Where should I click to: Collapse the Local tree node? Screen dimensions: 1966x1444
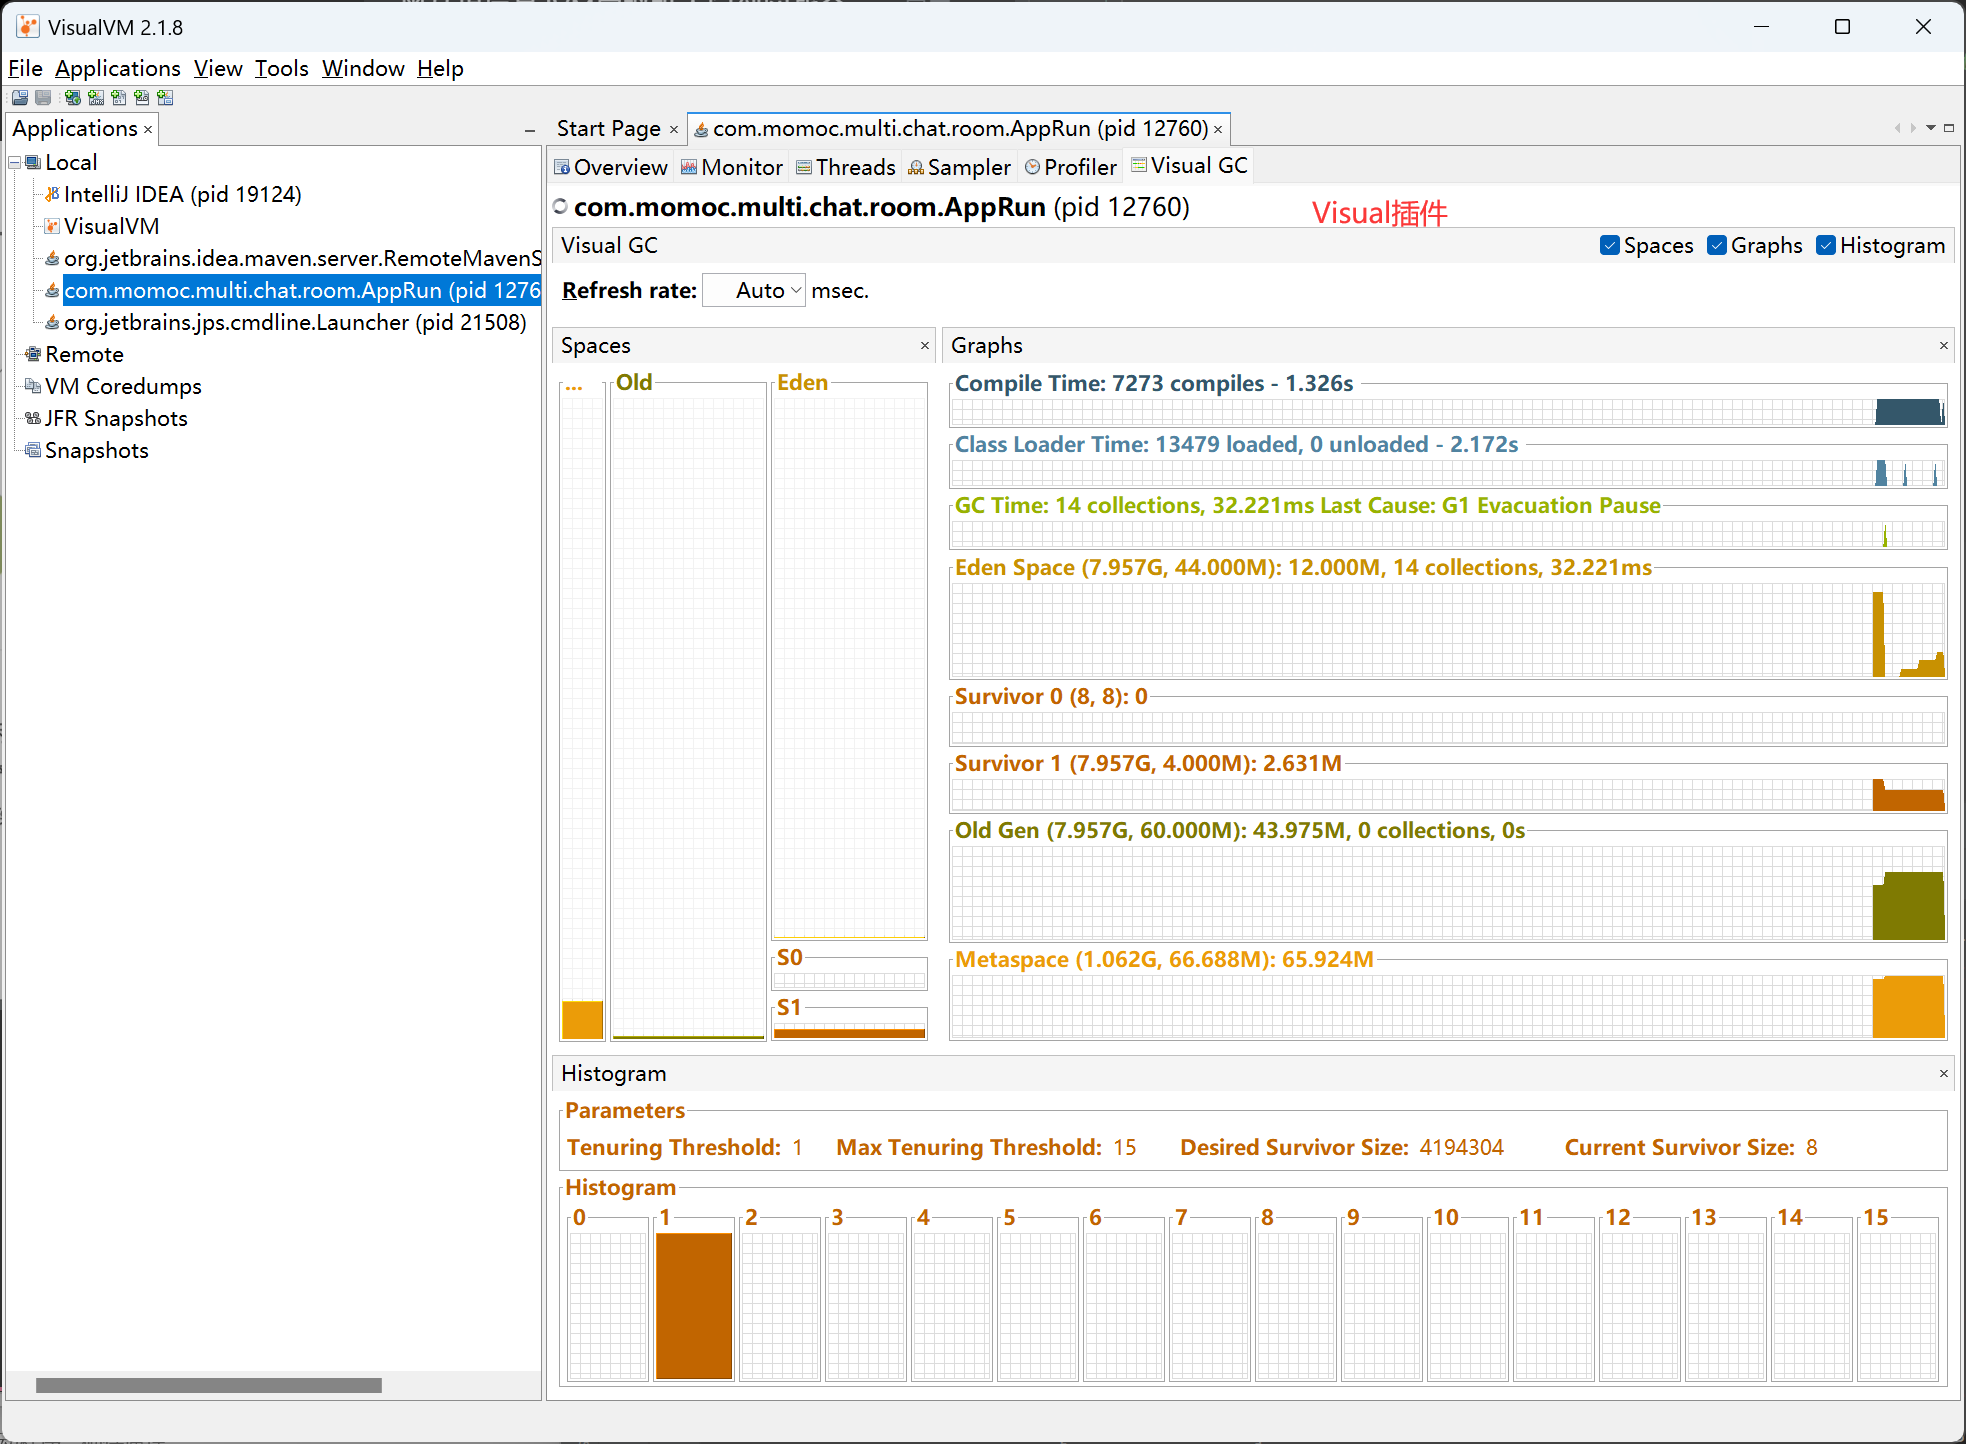[15, 162]
